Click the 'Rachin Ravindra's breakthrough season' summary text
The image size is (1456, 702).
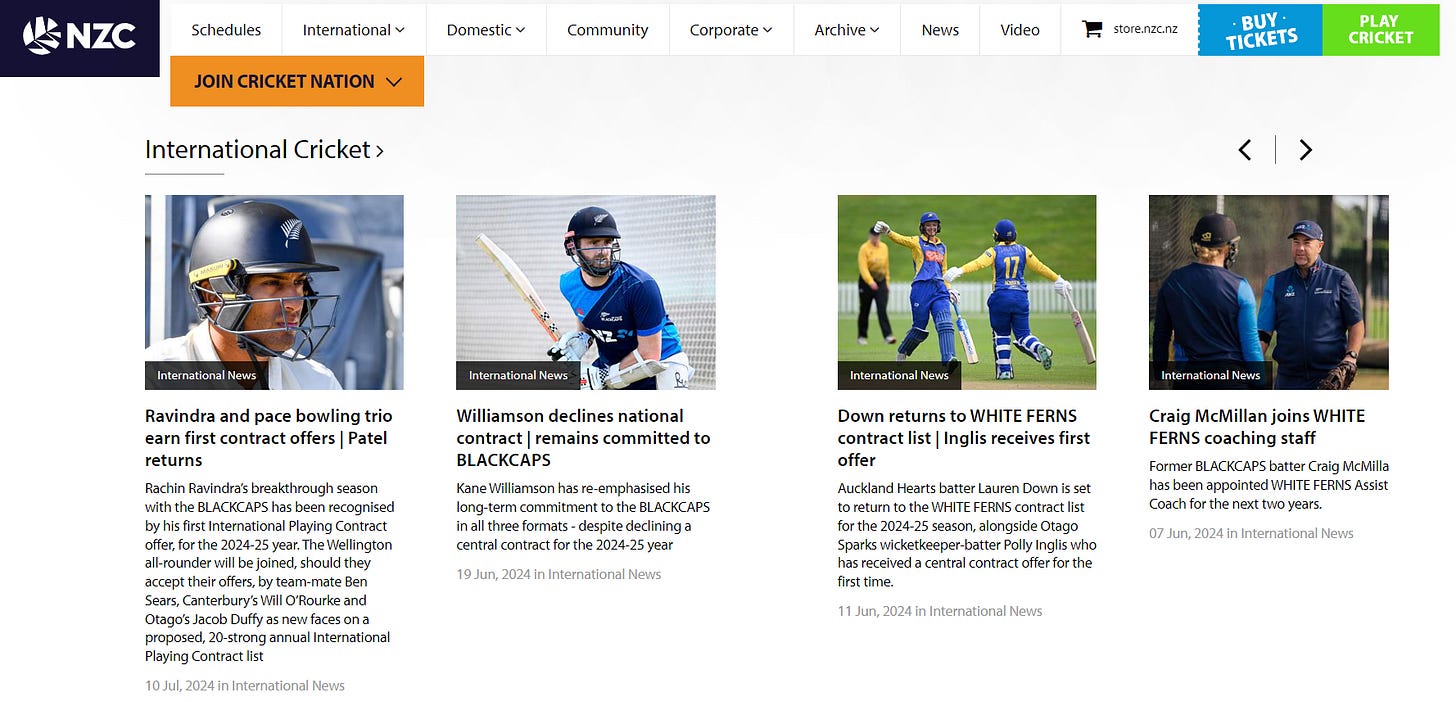click(269, 572)
